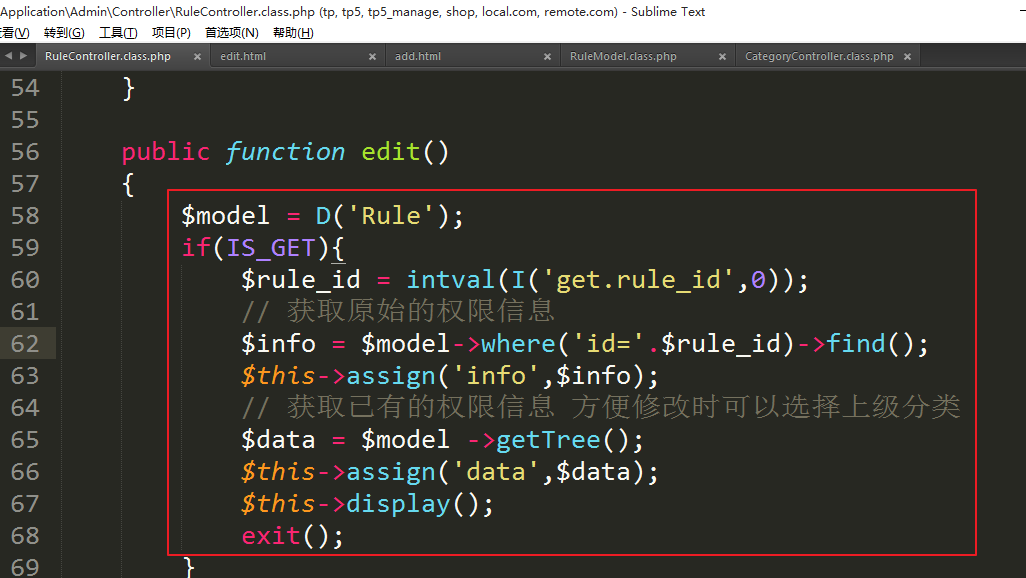Viewport: 1026px width, 578px height.
Task: Close the RuleController.class.php tab
Action: (x=197, y=57)
